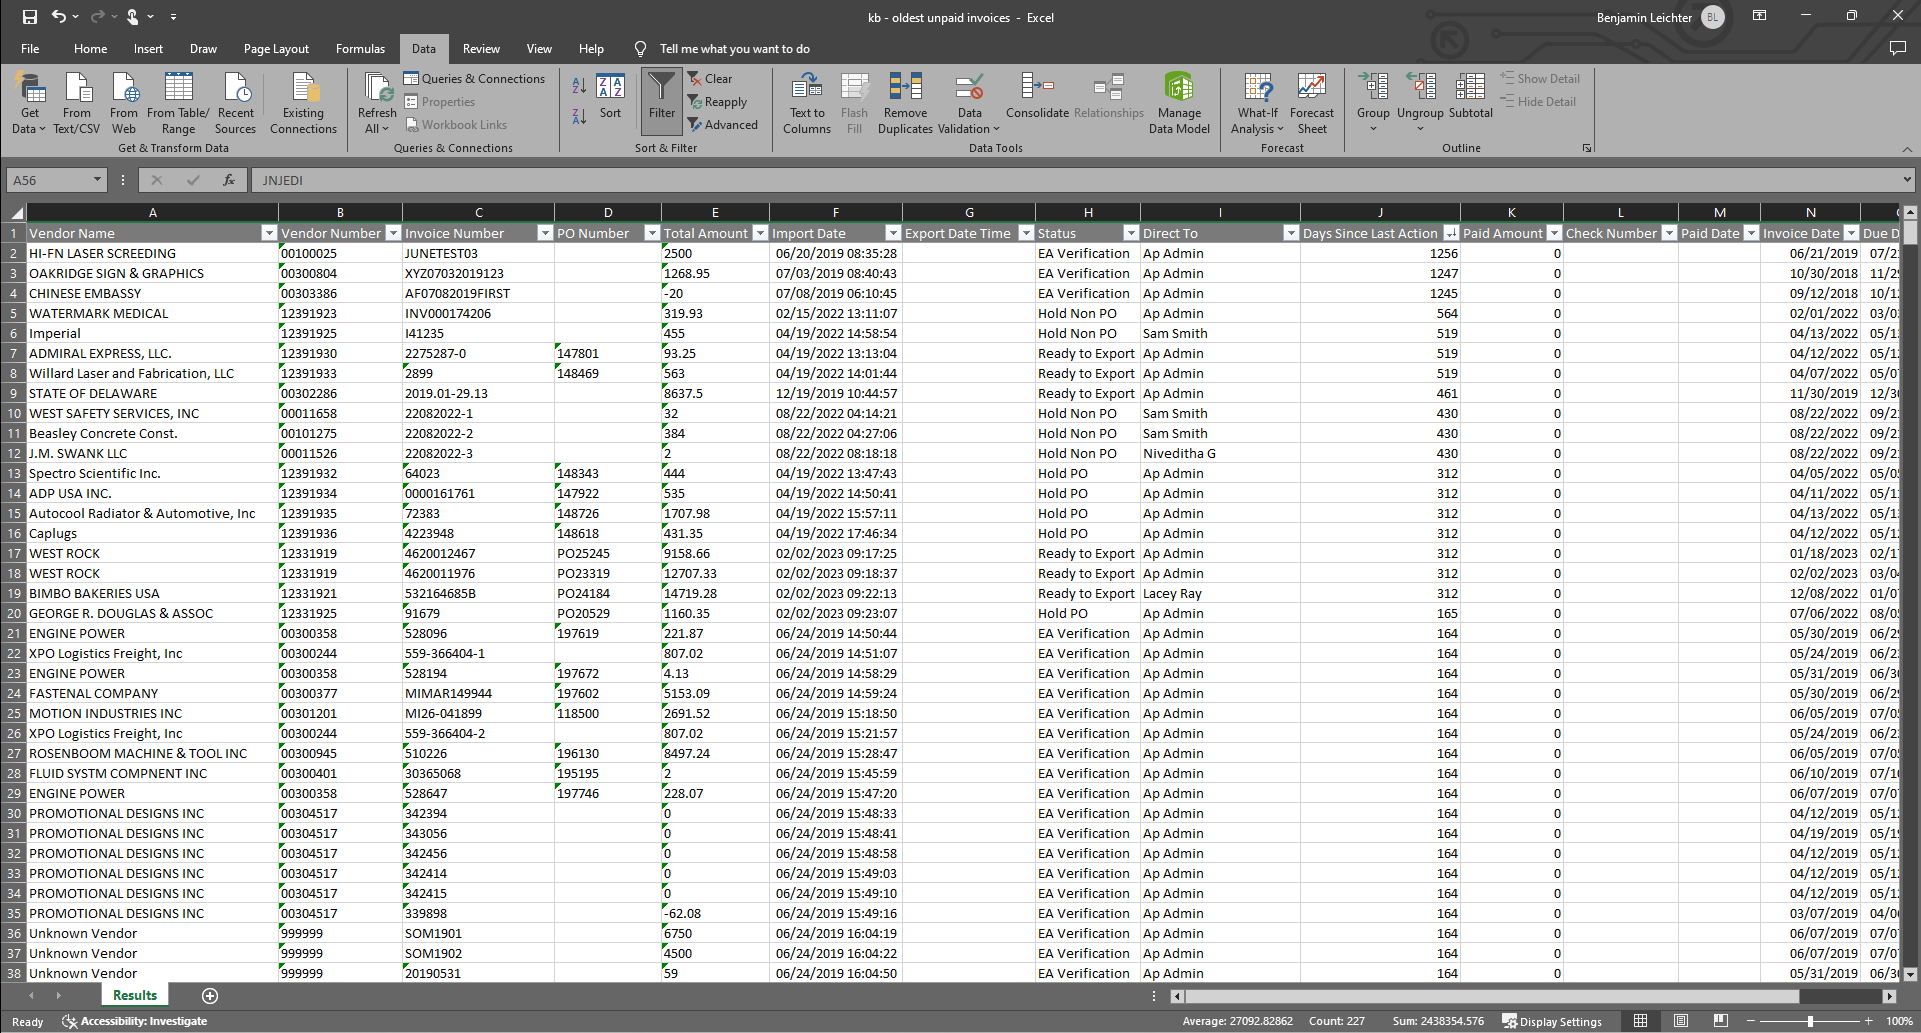Image resolution: width=1921 pixels, height=1033 pixels.
Task: Open Invoice Number column filter dropdown
Action: [545, 233]
